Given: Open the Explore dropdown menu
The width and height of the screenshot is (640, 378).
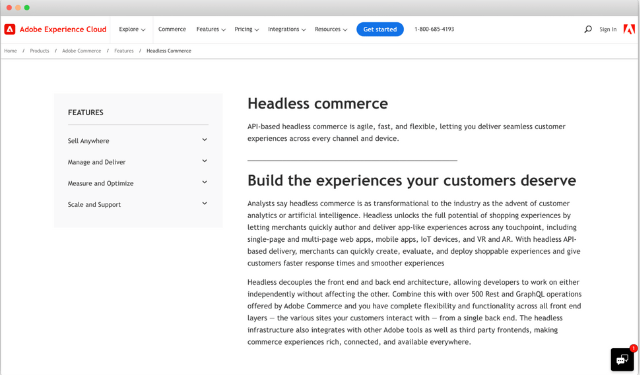Looking at the screenshot, I should tap(132, 29).
